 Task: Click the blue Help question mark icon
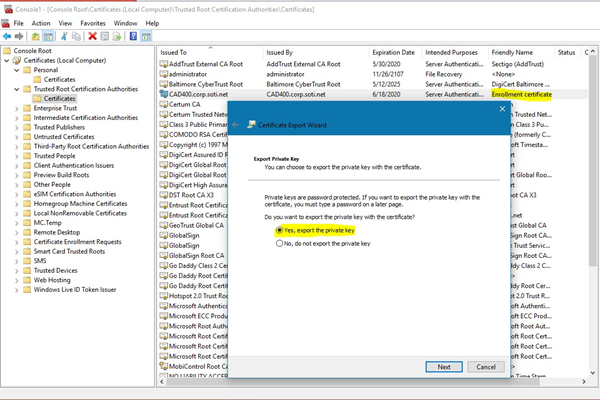coord(135,35)
